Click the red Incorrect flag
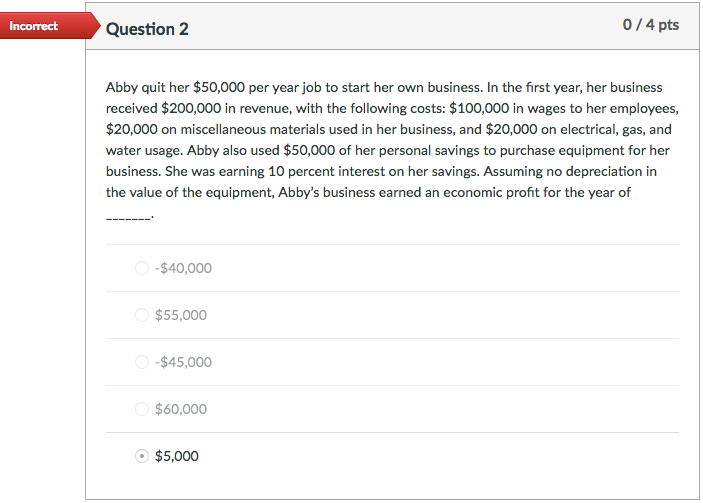Image resolution: width=703 pixels, height=503 pixels. [x=36, y=26]
